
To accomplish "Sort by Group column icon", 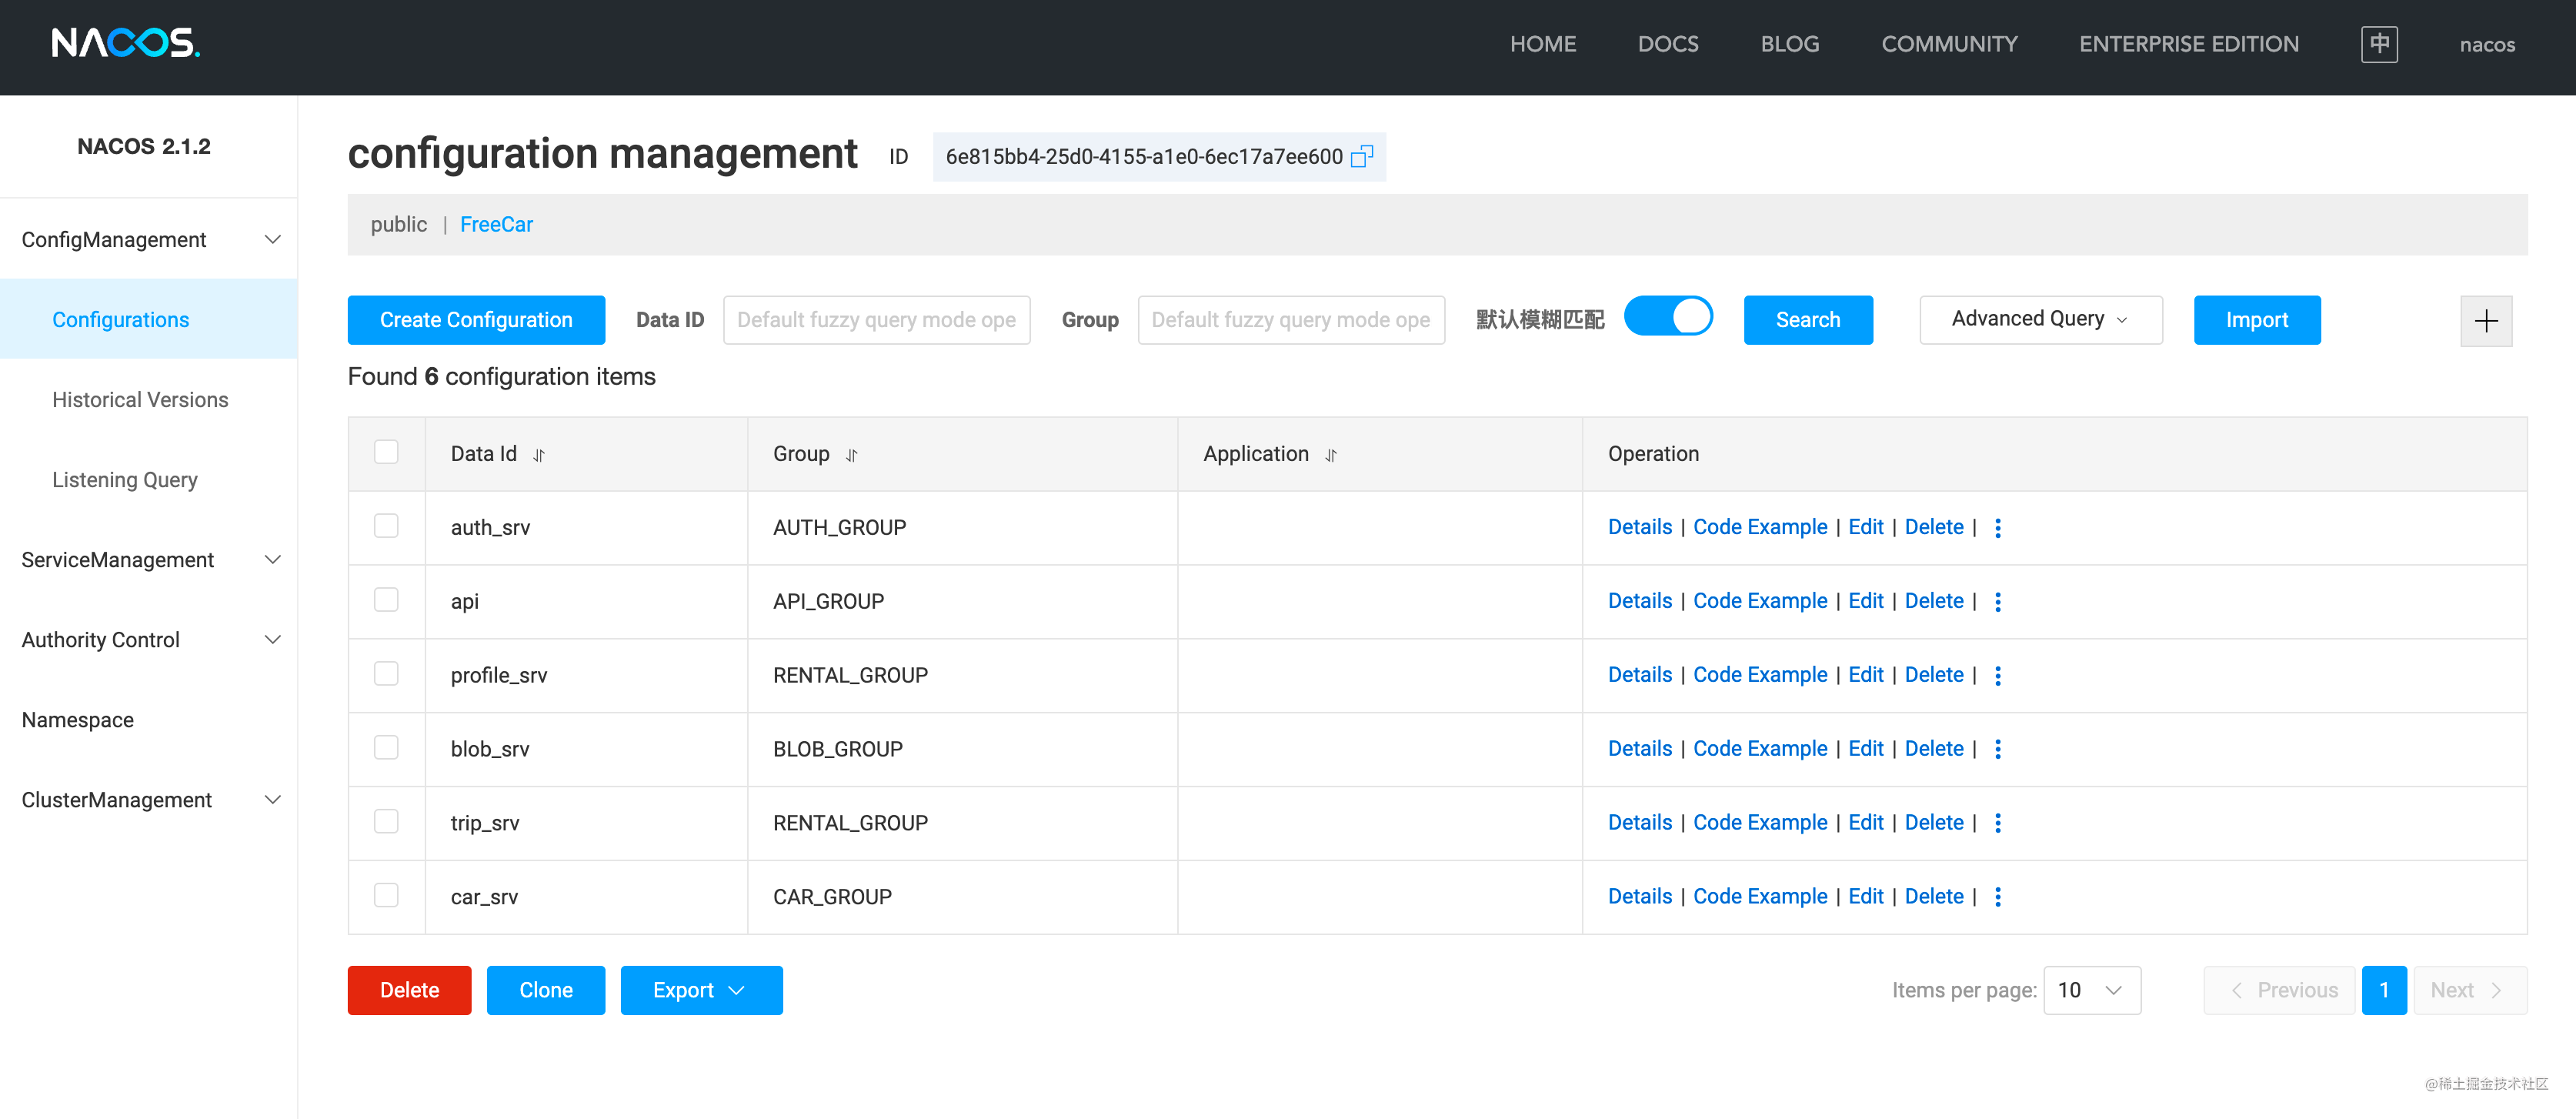I will click(851, 455).
